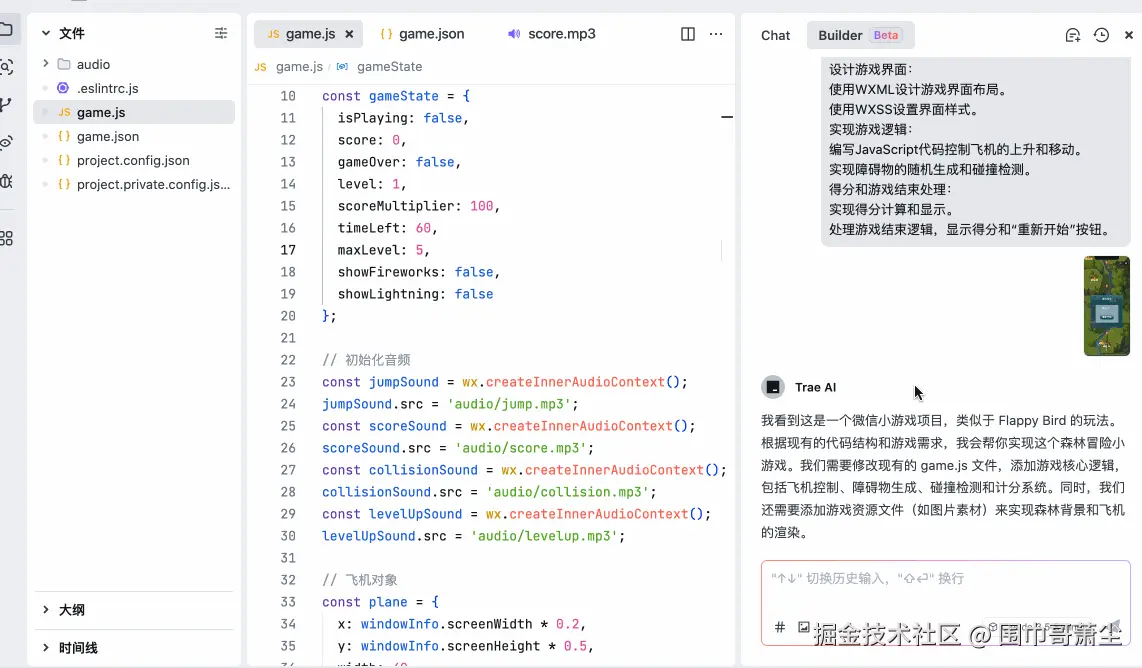Open file panel filter settings icon
This screenshot has width=1142, height=668.
tap(221, 33)
